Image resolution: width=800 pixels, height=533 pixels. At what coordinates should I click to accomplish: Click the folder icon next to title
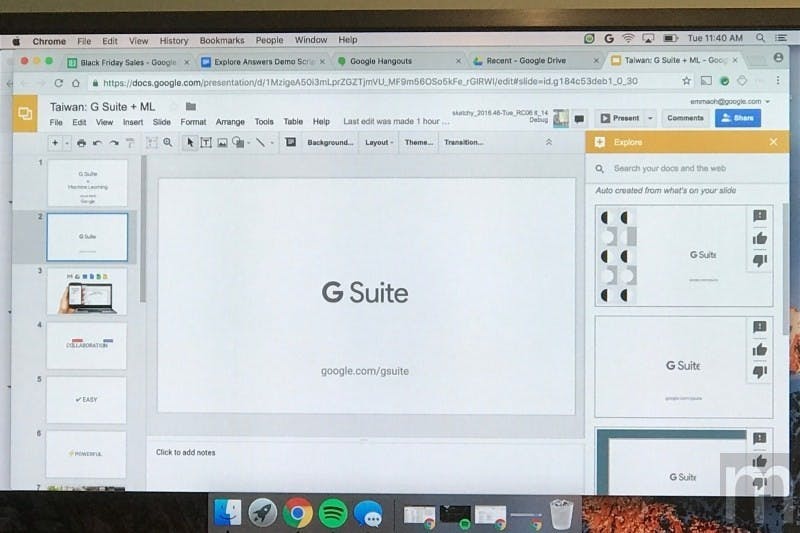(x=191, y=107)
